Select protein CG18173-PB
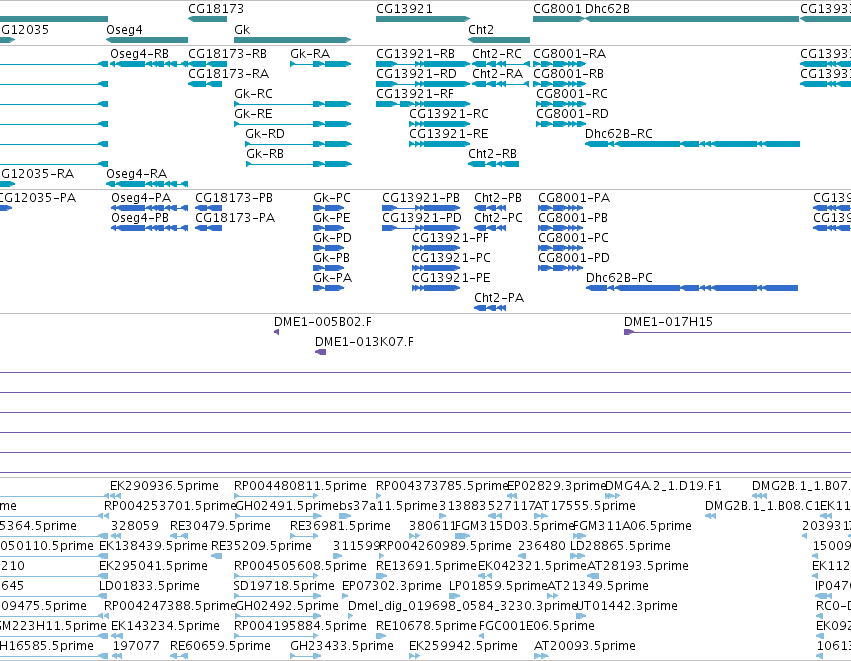The height and width of the screenshot is (661, 851). pyautogui.click(x=234, y=198)
